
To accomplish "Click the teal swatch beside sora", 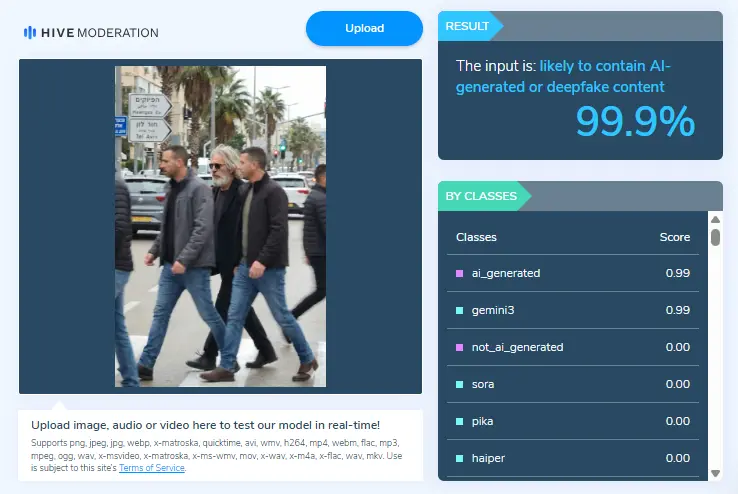I will (x=459, y=384).
